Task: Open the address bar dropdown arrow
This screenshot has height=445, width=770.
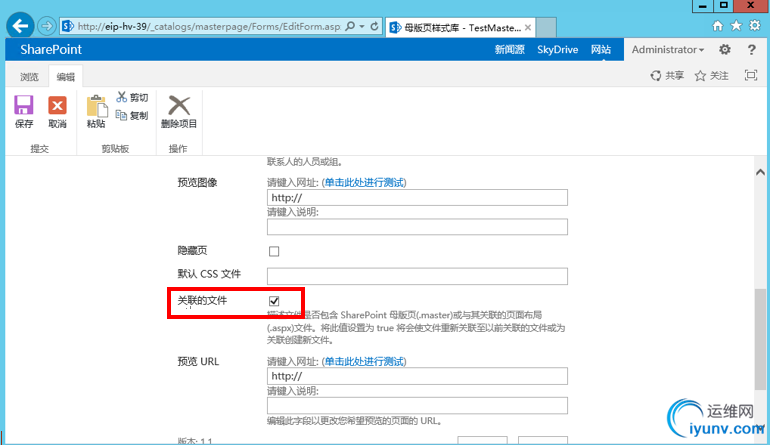Action: tap(362, 27)
